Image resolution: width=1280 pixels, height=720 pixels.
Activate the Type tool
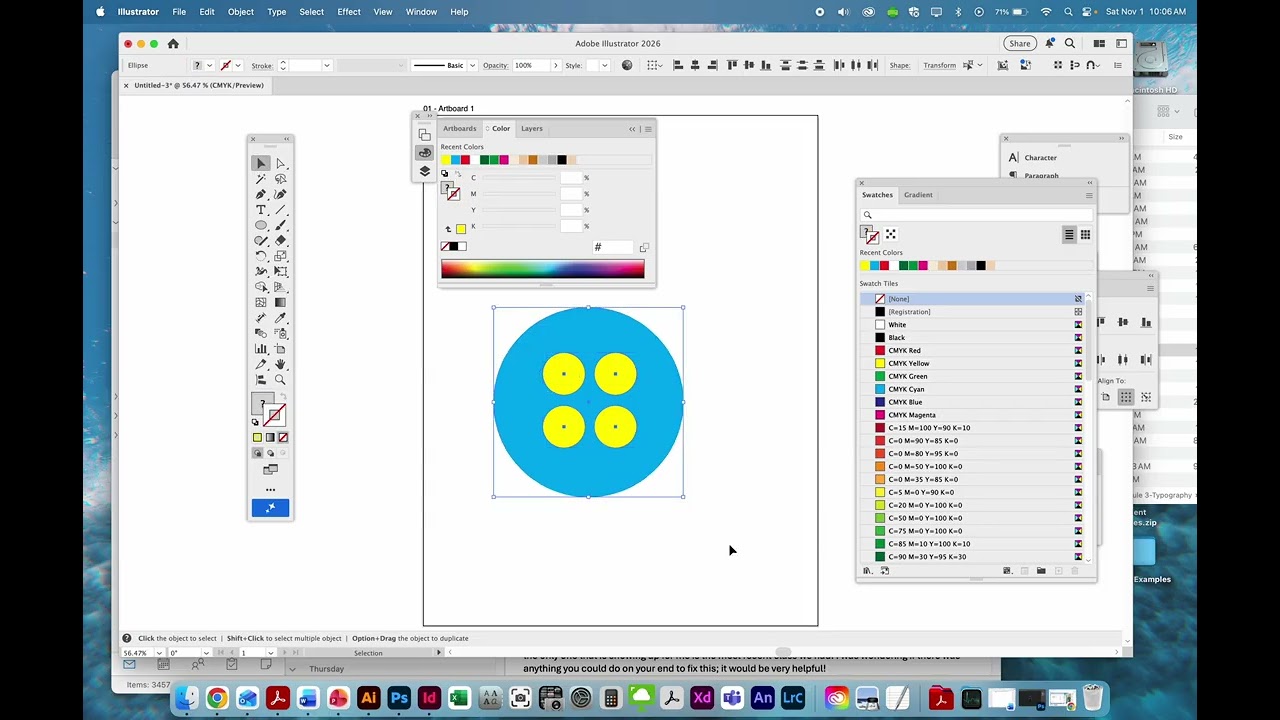pyautogui.click(x=261, y=210)
